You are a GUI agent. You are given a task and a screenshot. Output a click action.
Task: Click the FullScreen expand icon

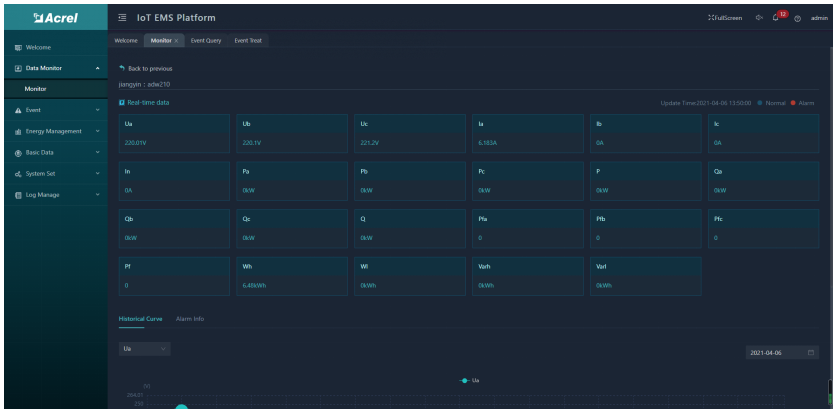[713, 18]
